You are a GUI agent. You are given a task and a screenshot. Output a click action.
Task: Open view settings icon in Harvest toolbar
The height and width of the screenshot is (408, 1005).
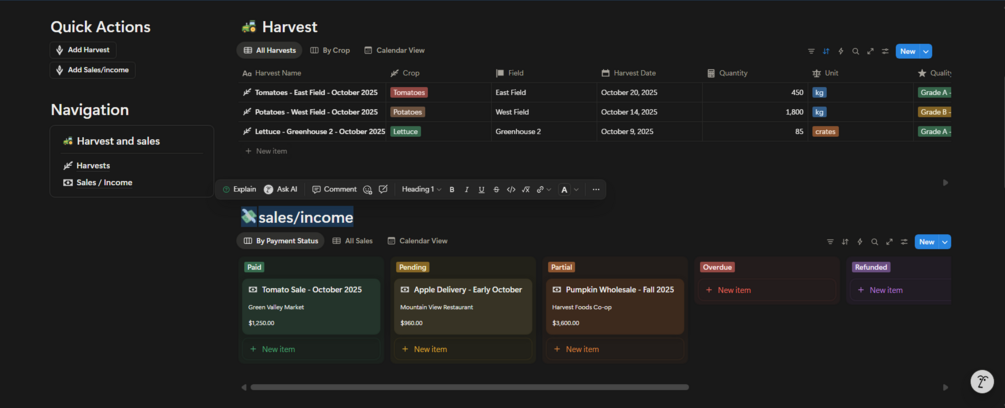(885, 51)
